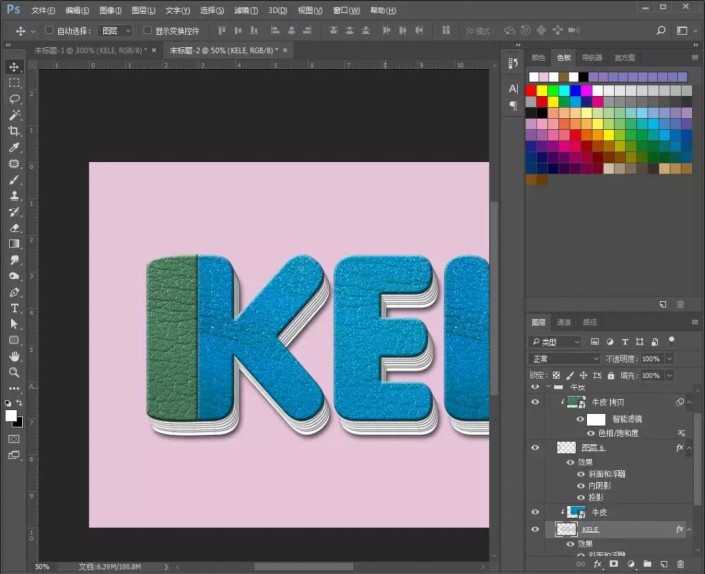Image resolution: width=705 pixels, height=574 pixels.
Task: Select the Lasso tool
Action: tap(14, 99)
